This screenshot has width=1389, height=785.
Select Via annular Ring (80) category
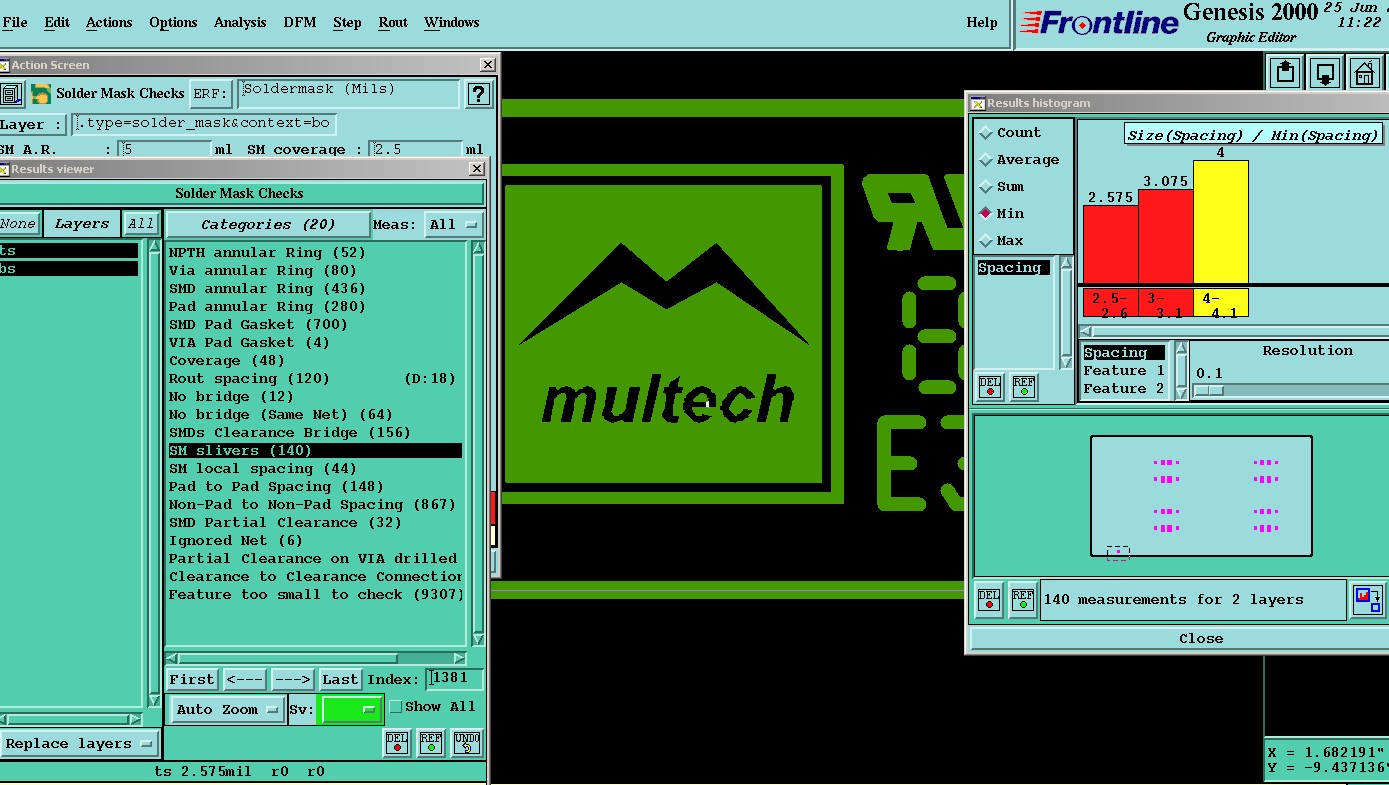(315, 271)
